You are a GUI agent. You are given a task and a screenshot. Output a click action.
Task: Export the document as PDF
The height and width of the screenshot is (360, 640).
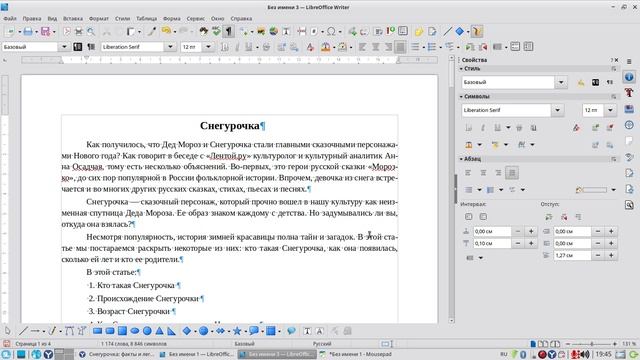click(x=67, y=31)
